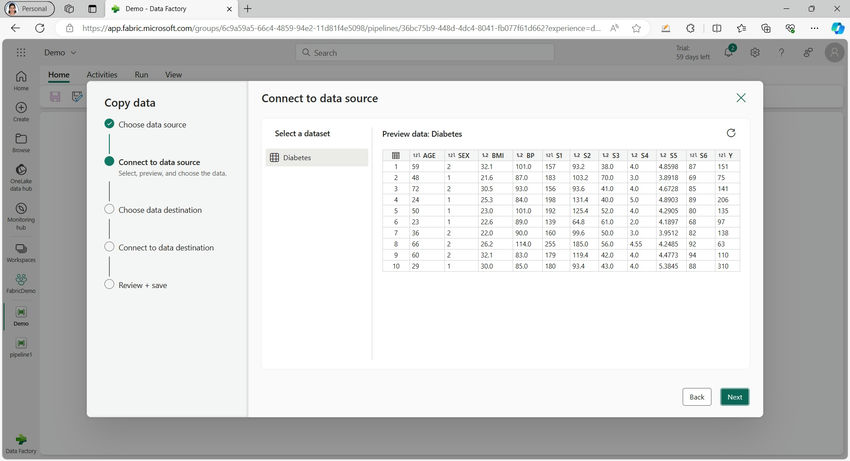Open Home in left navigation
850x461 pixels.
pyautogui.click(x=21, y=80)
